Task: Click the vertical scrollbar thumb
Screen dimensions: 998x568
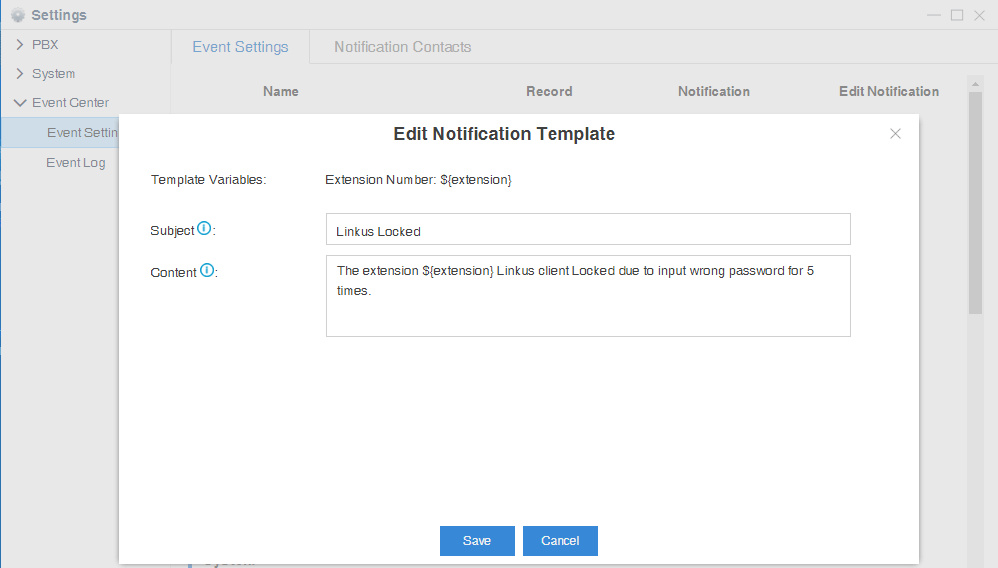Action: (975, 202)
